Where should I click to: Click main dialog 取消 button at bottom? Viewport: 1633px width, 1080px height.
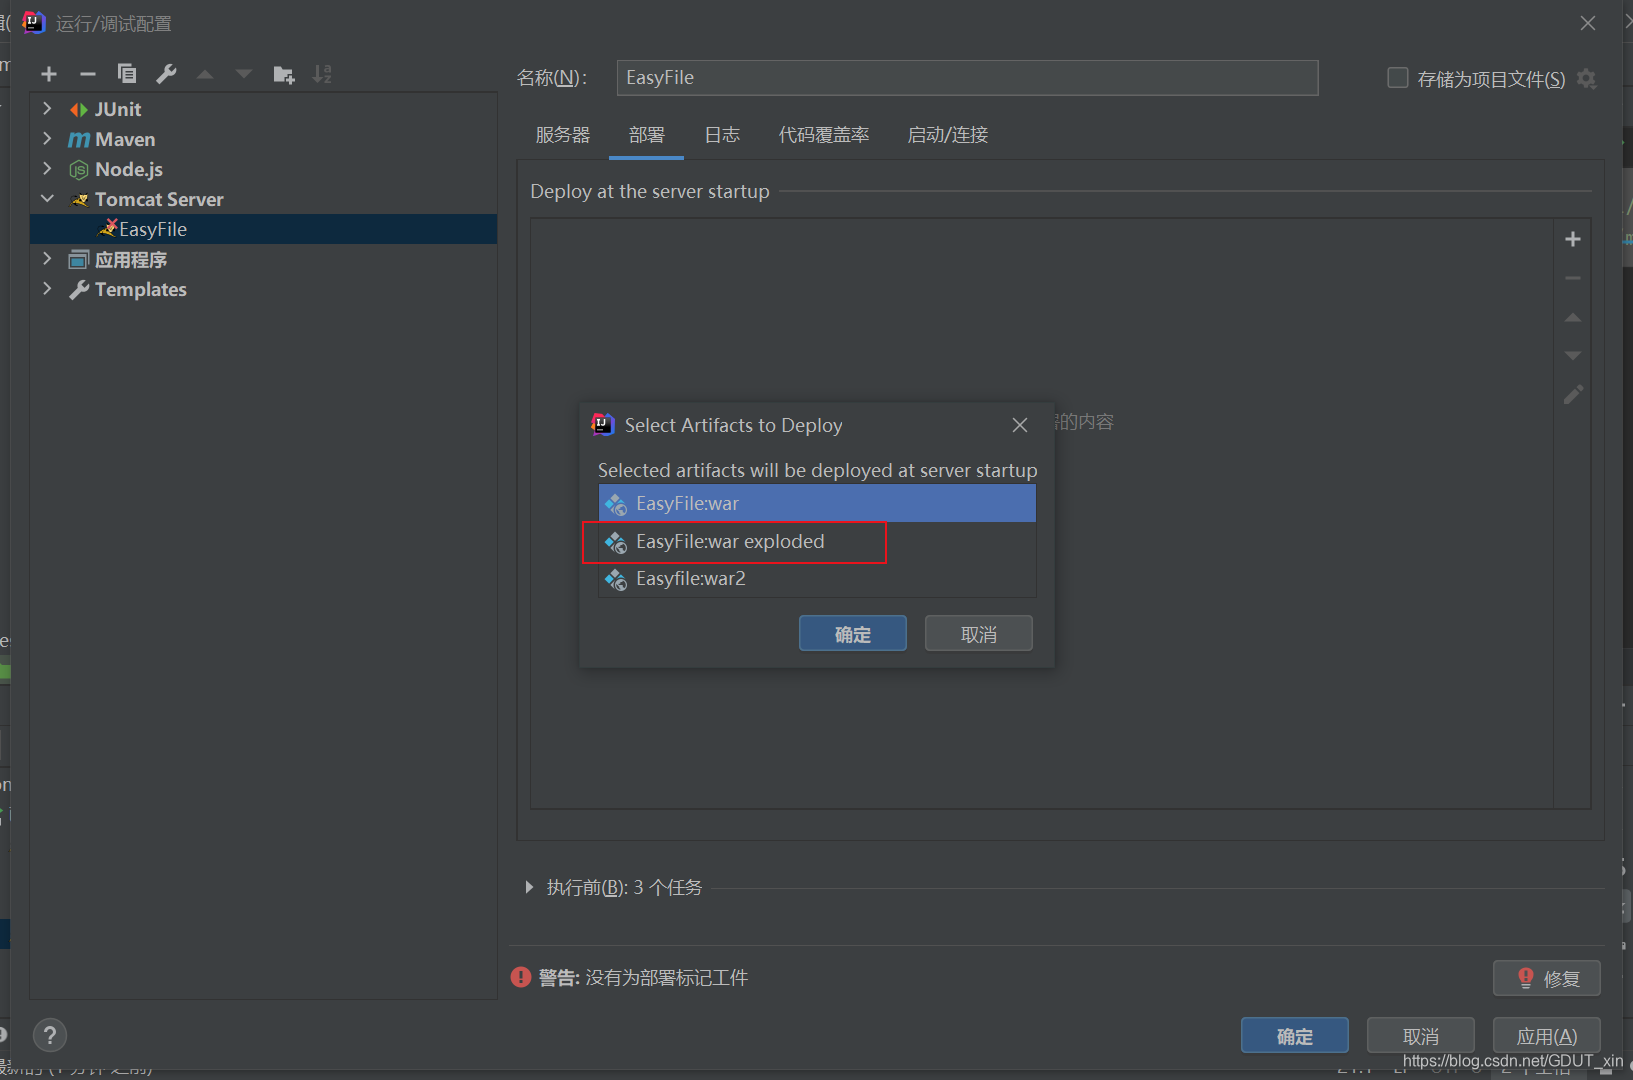pyautogui.click(x=1421, y=1036)
